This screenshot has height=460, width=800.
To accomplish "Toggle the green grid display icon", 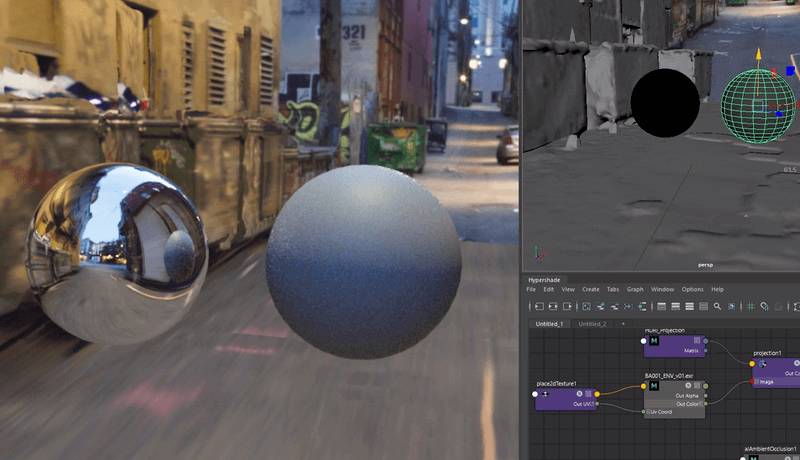I will [x=751, y=306].
